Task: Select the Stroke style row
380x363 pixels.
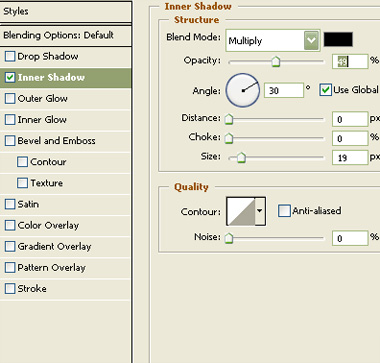Action: click(x=66, y=289)
